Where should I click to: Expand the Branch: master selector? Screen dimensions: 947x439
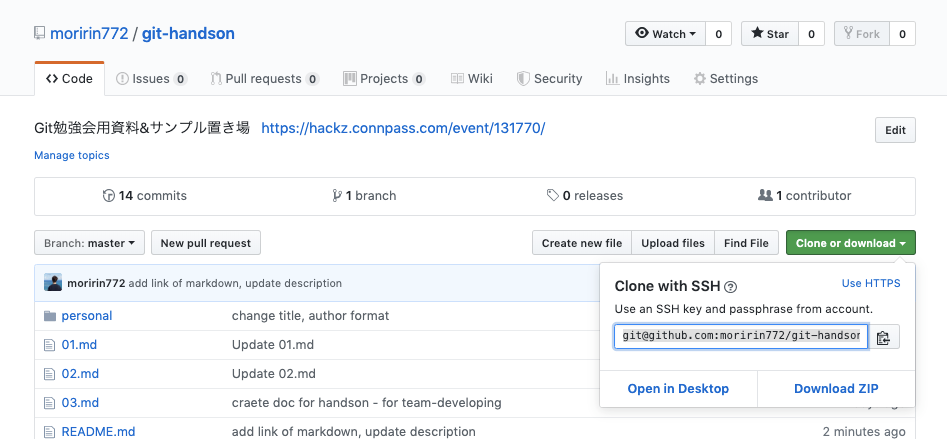(90, 243)
